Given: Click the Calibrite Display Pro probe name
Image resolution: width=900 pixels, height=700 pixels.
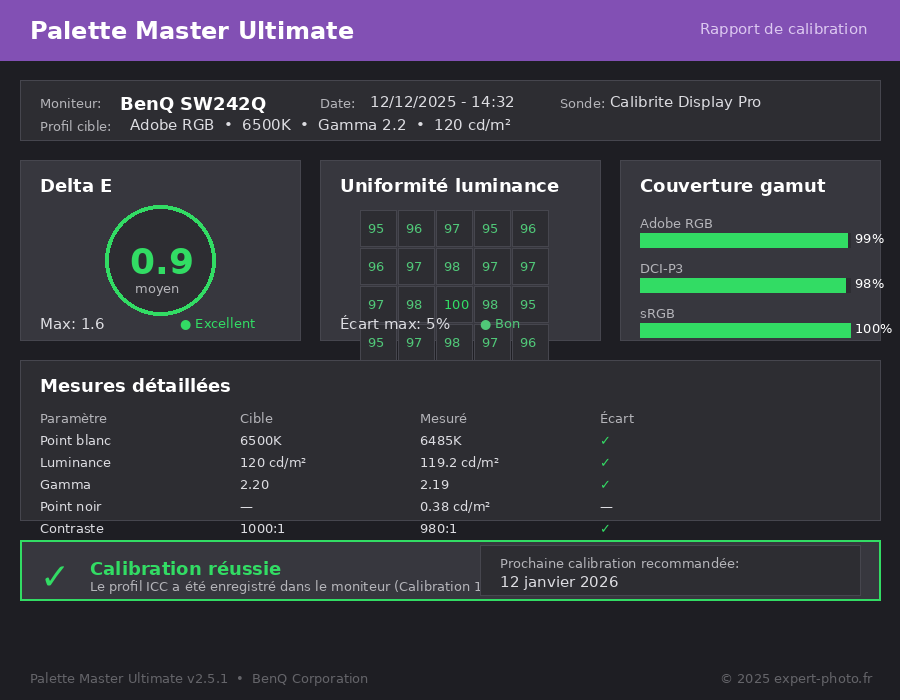Looking at the screenshot, I should (x=685, y=102).
